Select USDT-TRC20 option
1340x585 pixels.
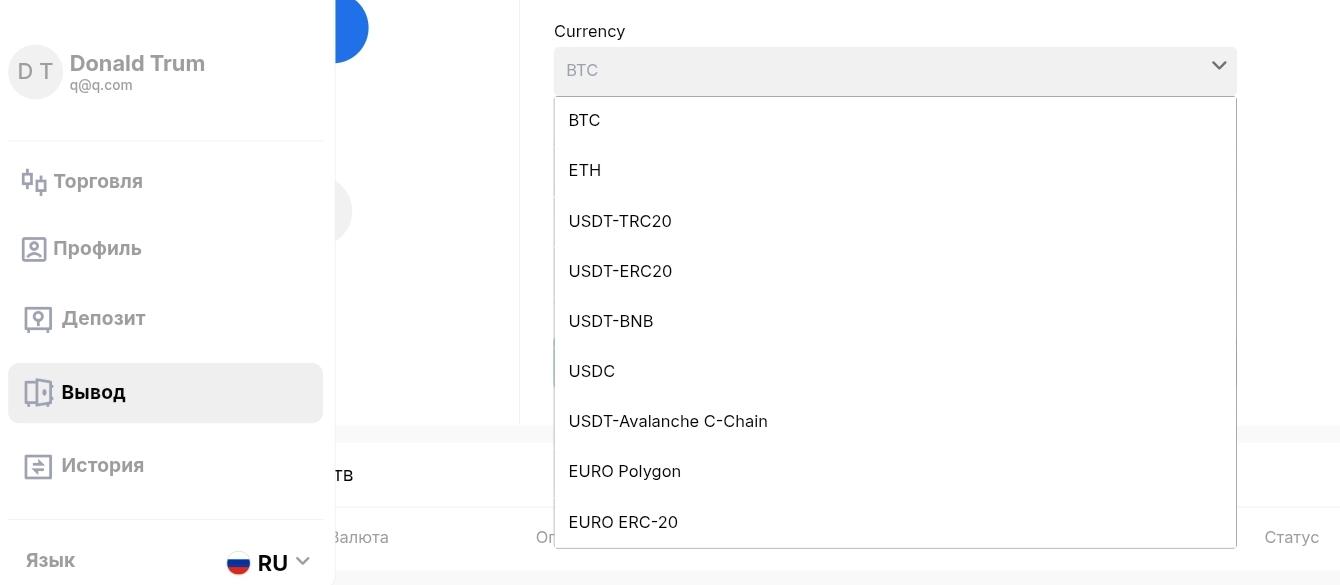[x=895, y=221]
